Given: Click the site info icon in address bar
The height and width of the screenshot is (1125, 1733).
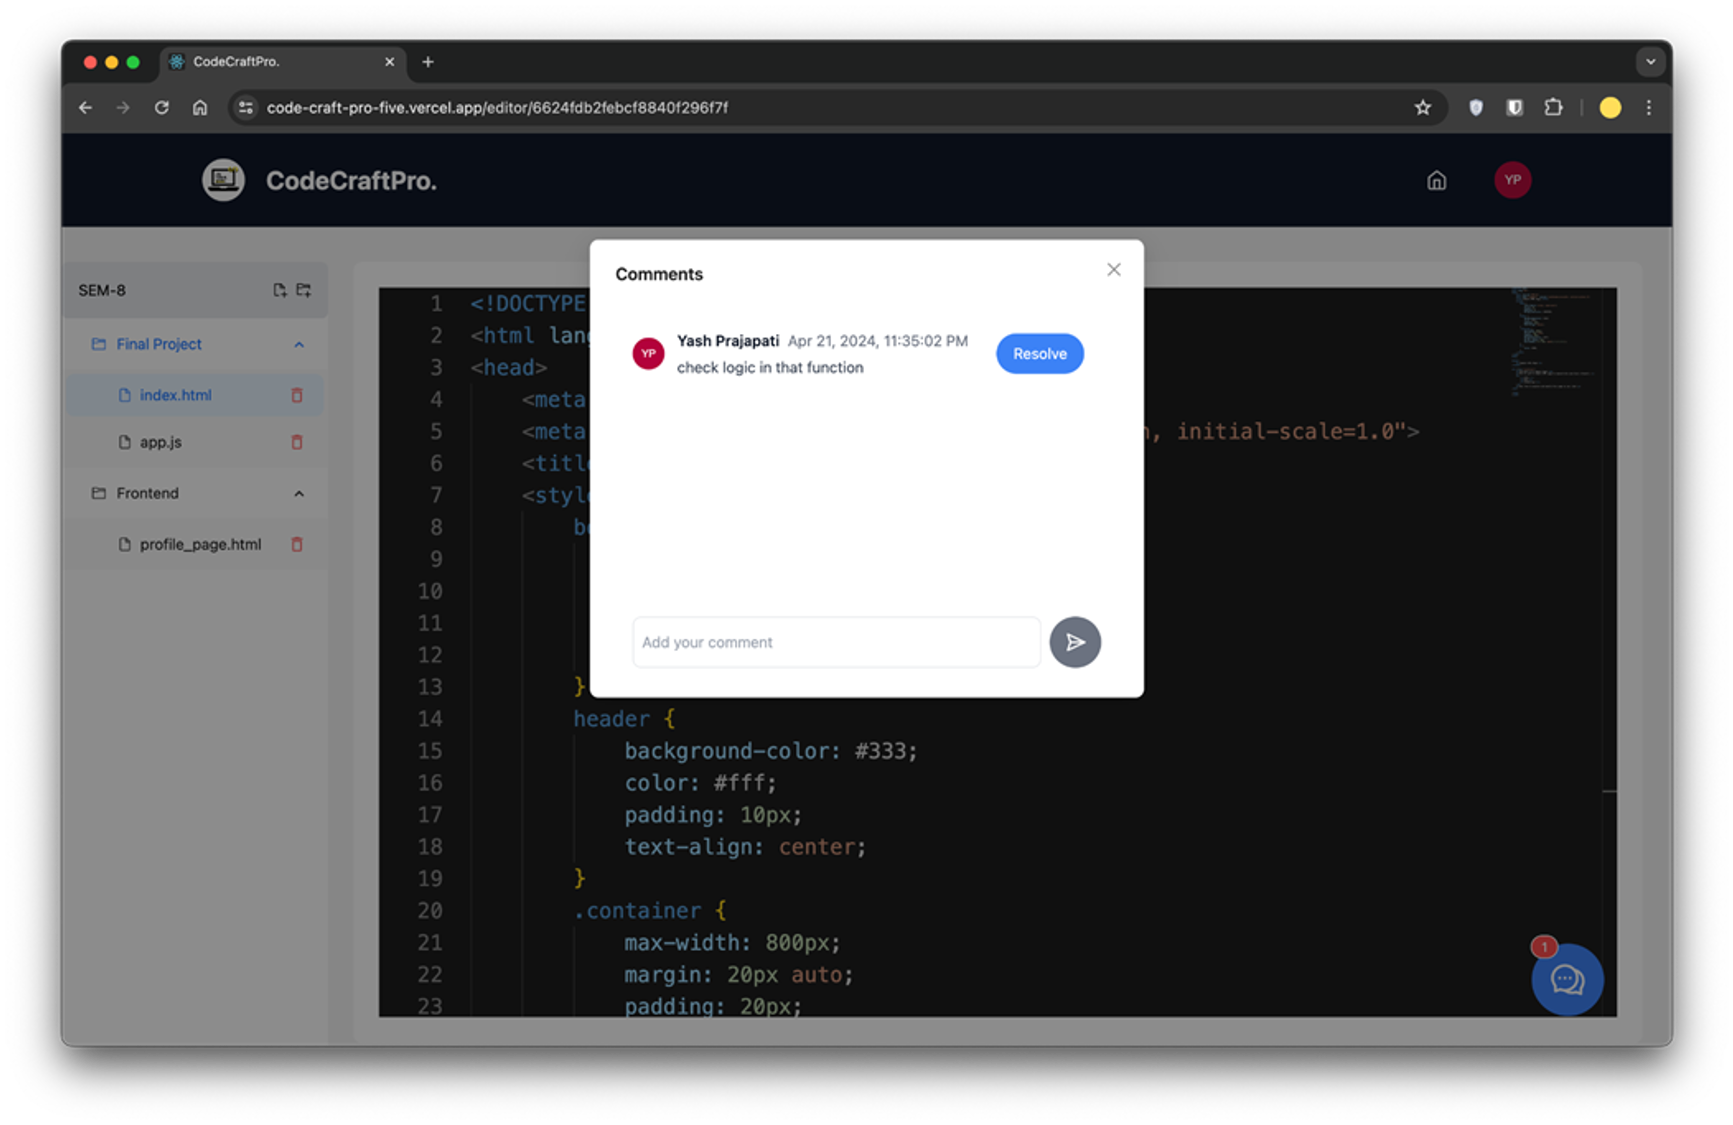Looking at the screenshot, I should pyautogui.click(x=246, y=108).
